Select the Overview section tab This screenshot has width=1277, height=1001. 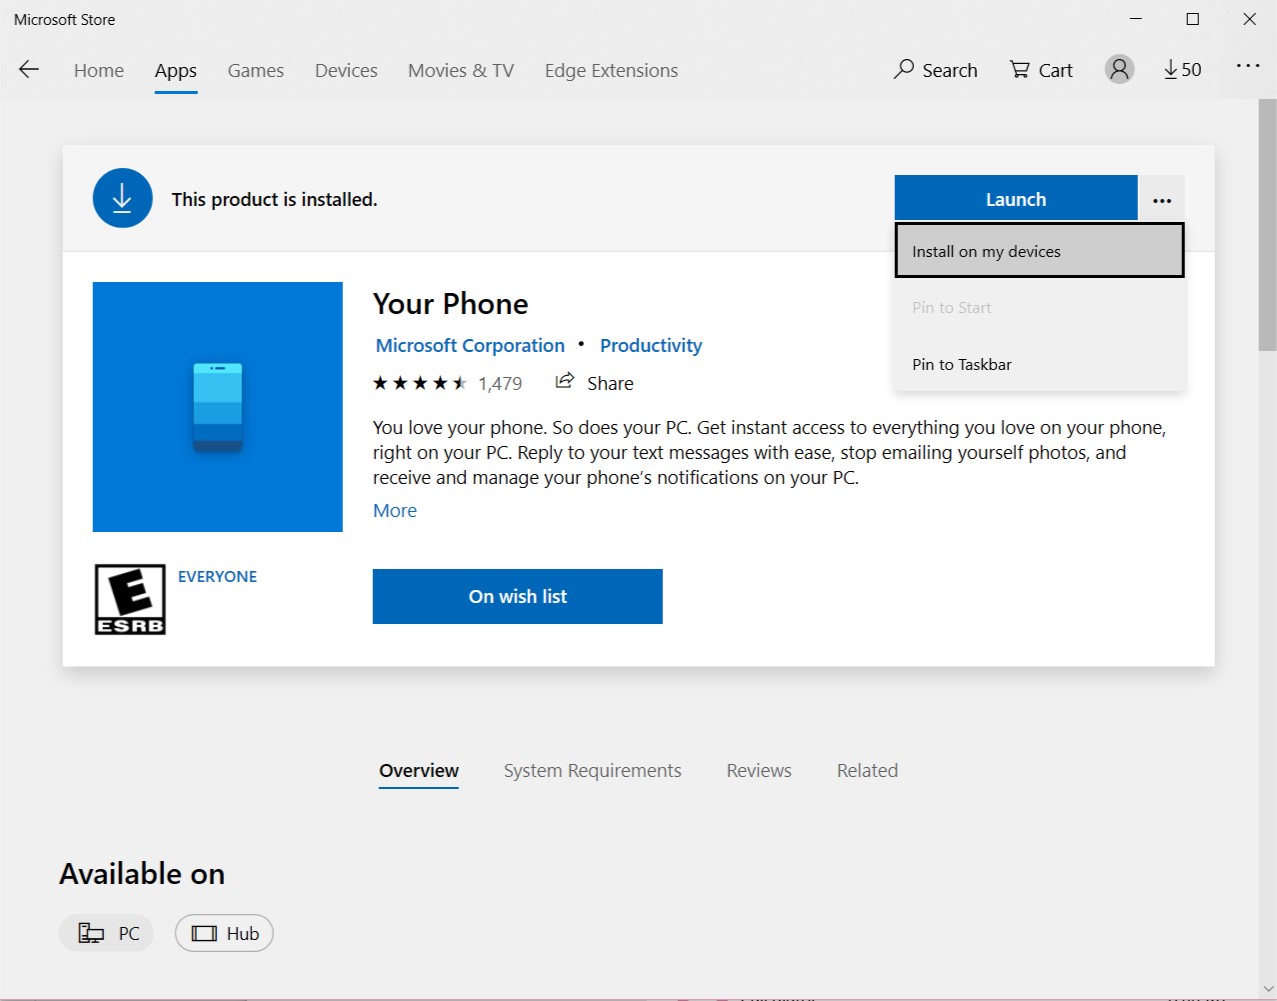(x=419, y=771)
